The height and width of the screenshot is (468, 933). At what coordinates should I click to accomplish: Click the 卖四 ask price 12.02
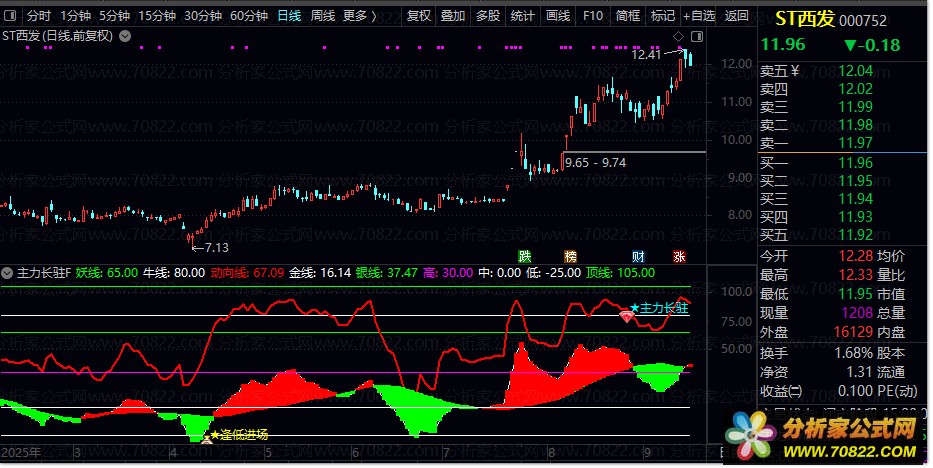pos(856,89)
